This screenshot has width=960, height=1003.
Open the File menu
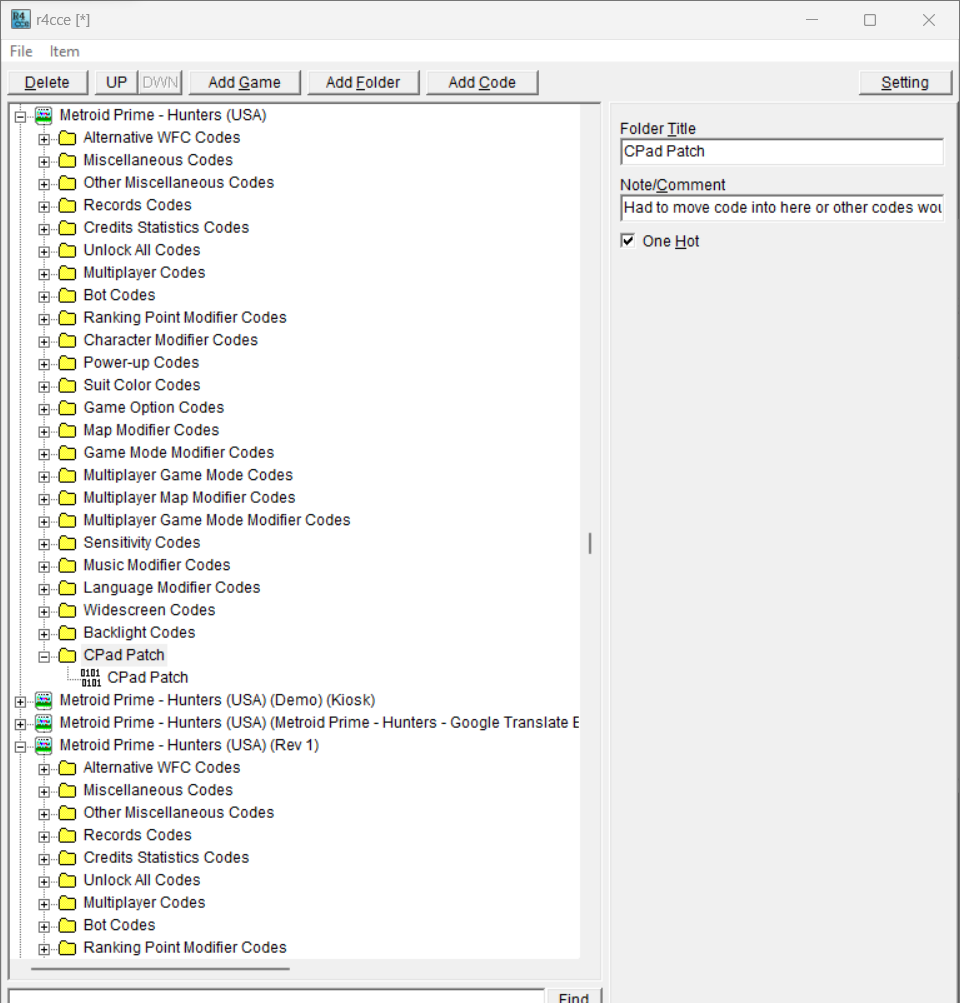21,51
